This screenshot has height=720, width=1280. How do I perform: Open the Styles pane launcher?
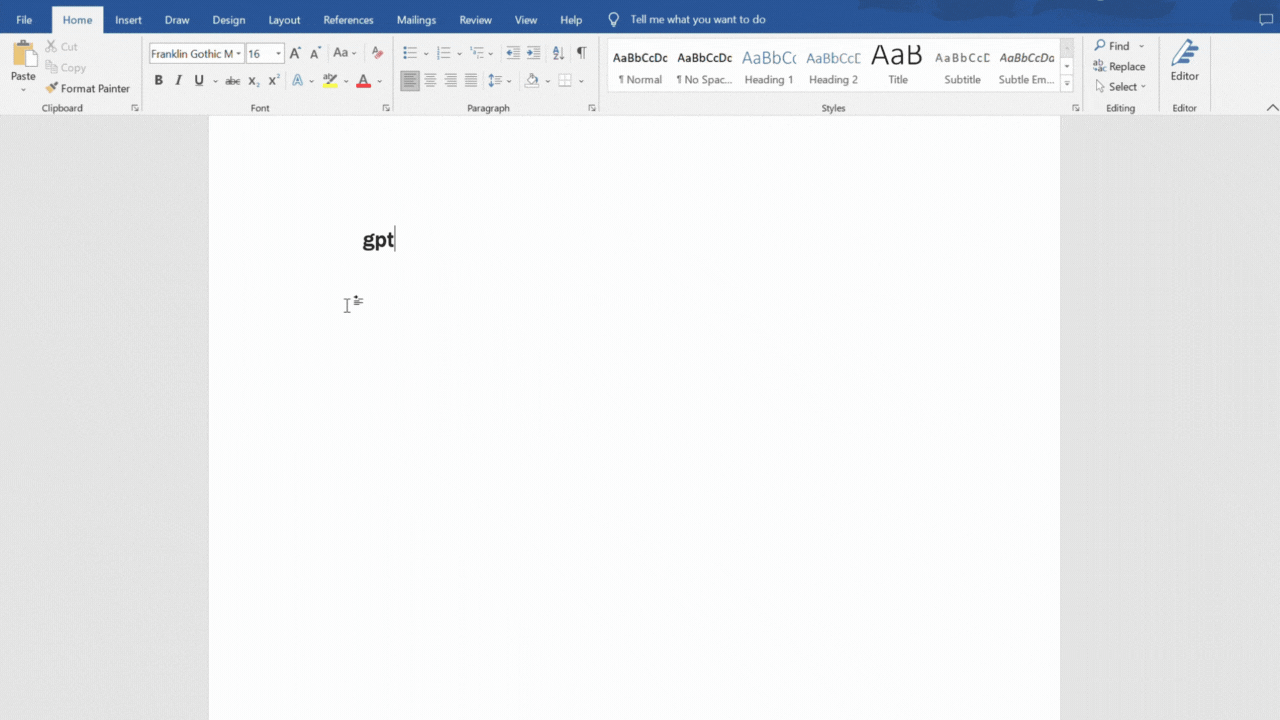coord(1076,108)
